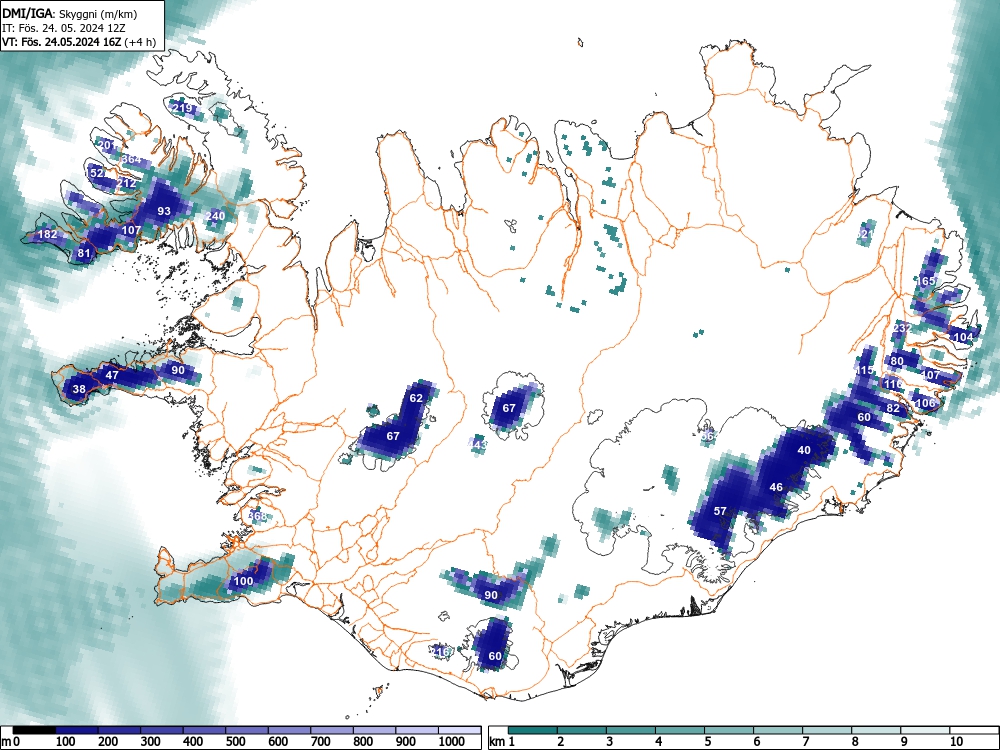Click the visibility value '104' on the east coast
Image resolution: width=1000 pixels, height=750 pixels.
[963, 336]
